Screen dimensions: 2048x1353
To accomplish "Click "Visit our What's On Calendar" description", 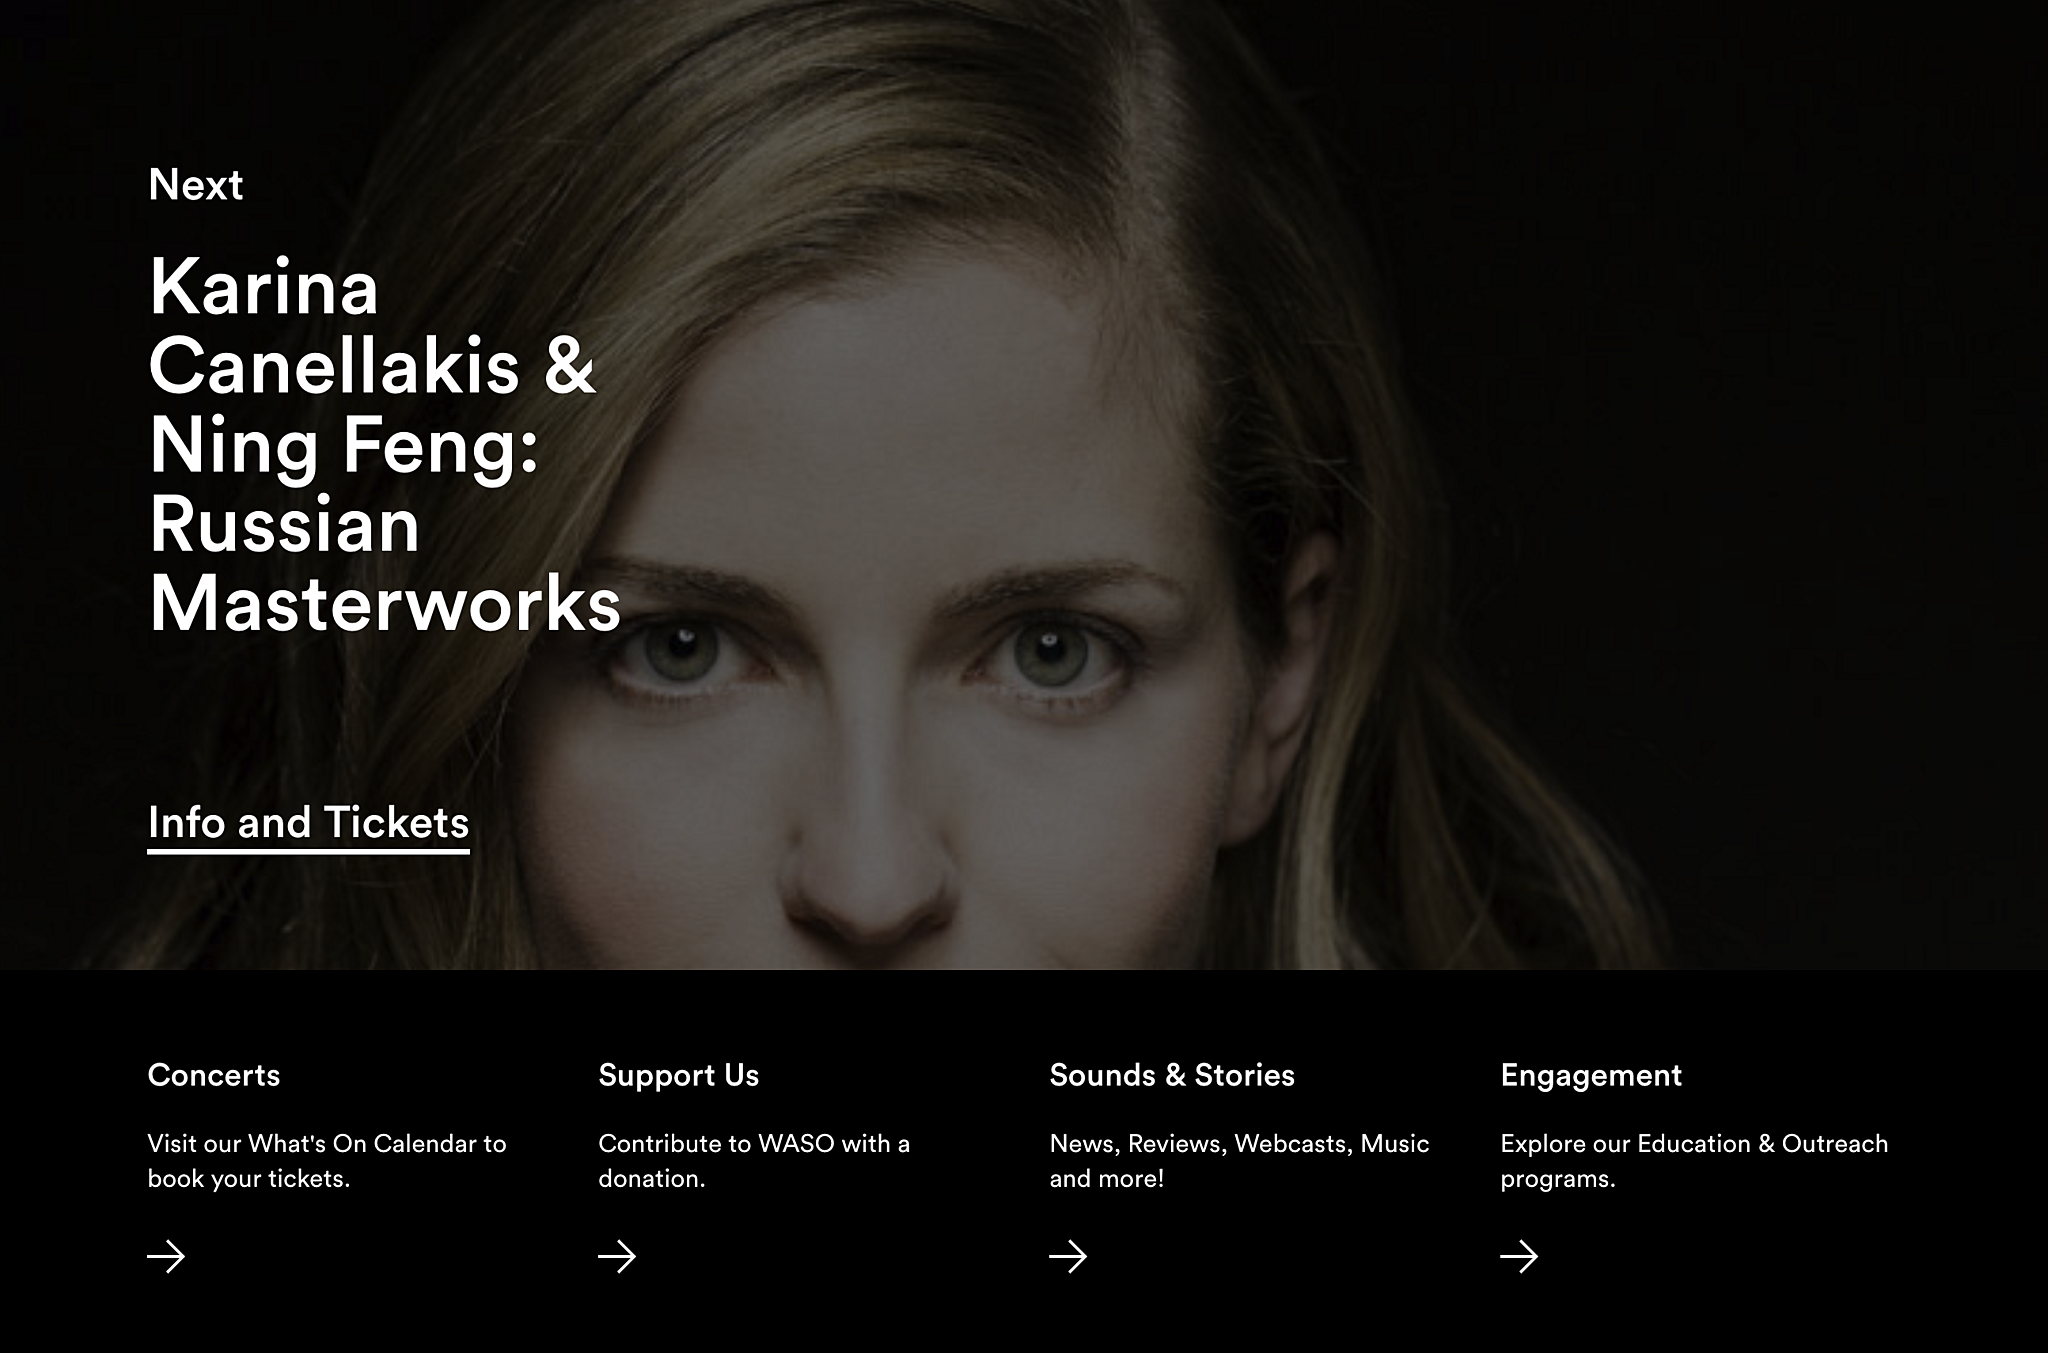I will (327, 1161).
